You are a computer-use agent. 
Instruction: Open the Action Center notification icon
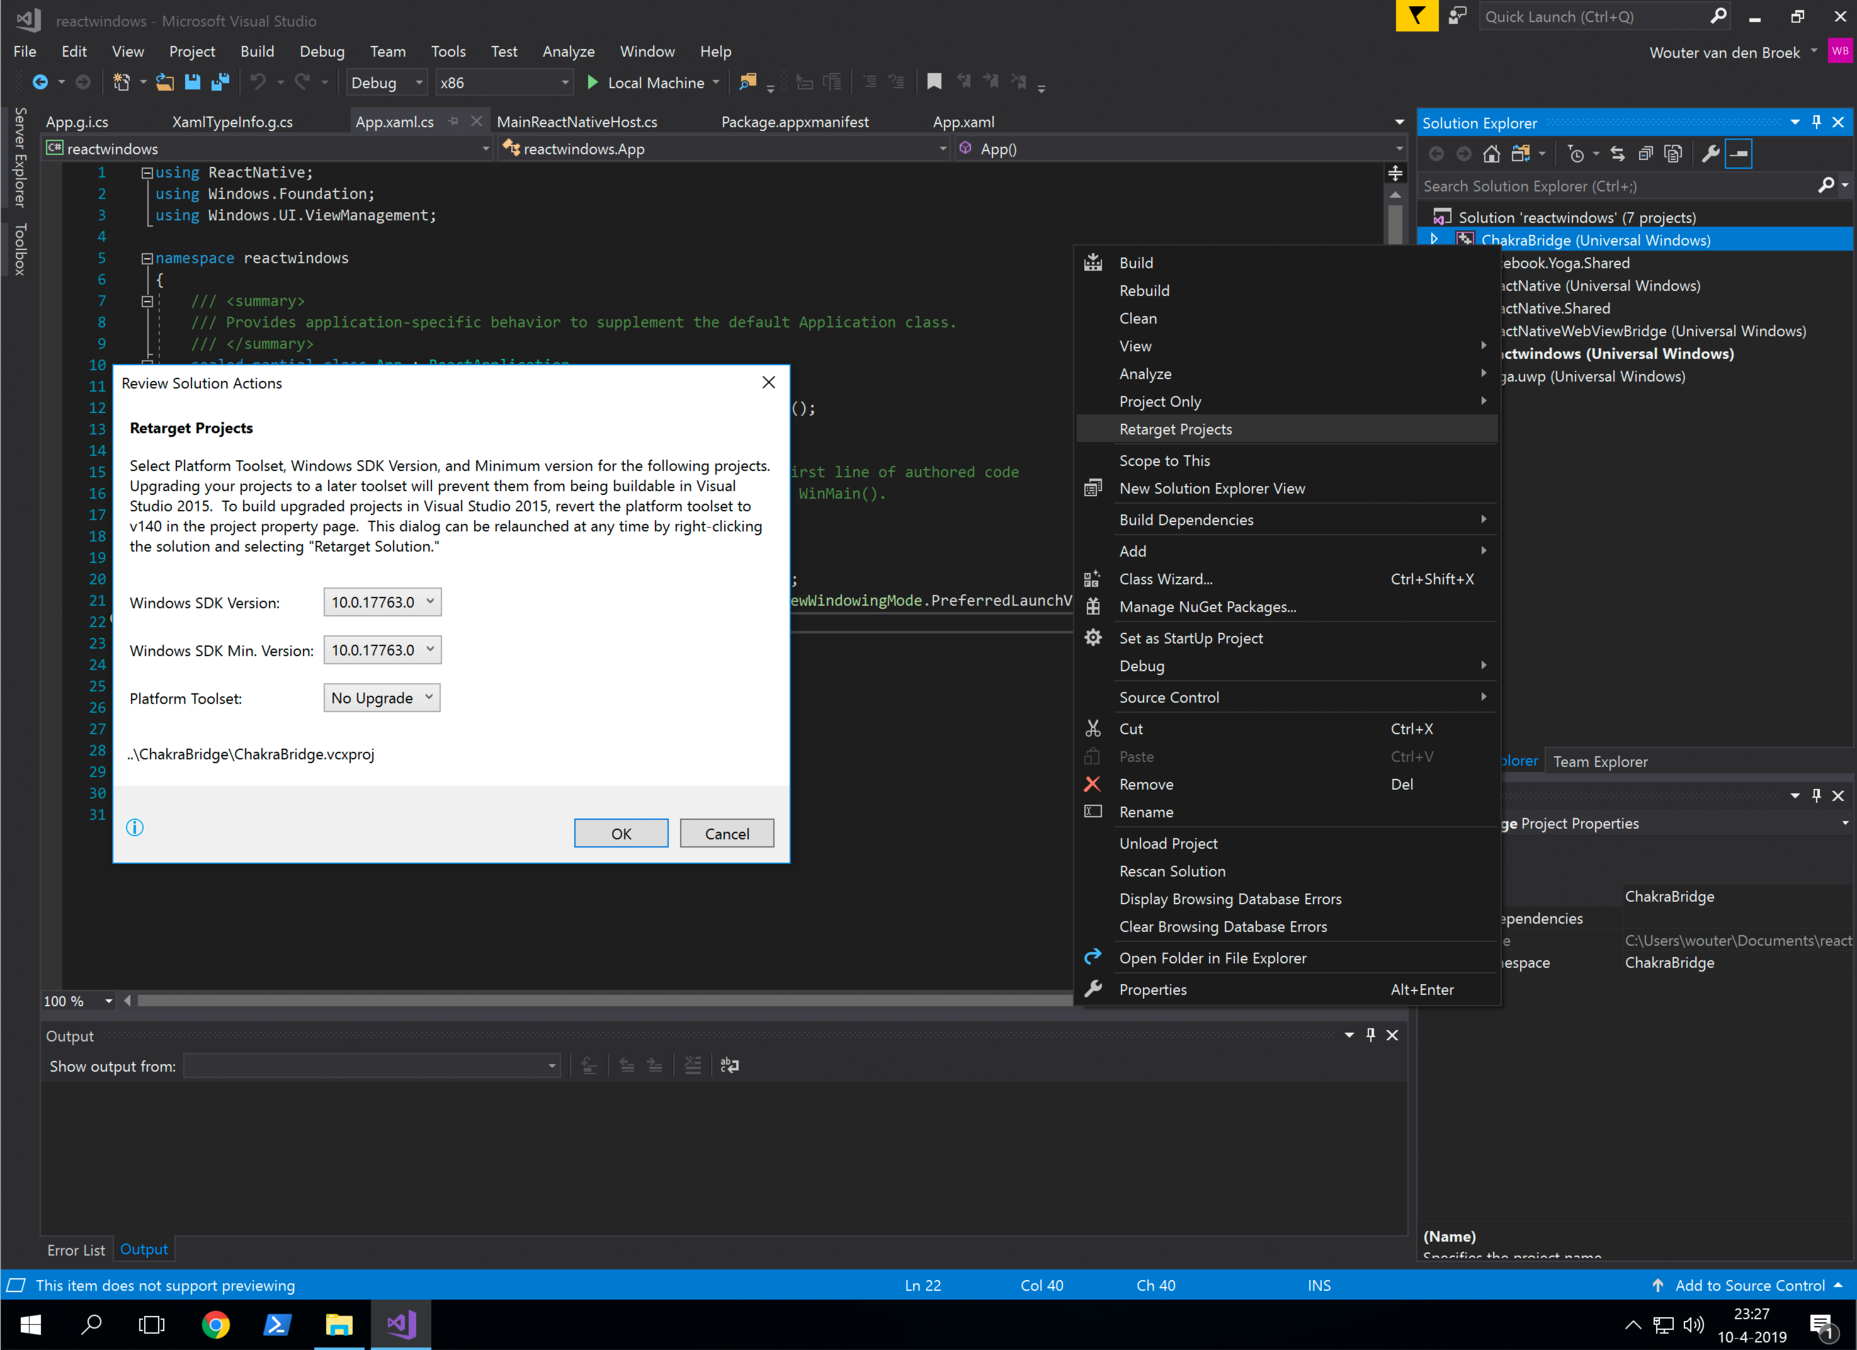[1824, 1325]
